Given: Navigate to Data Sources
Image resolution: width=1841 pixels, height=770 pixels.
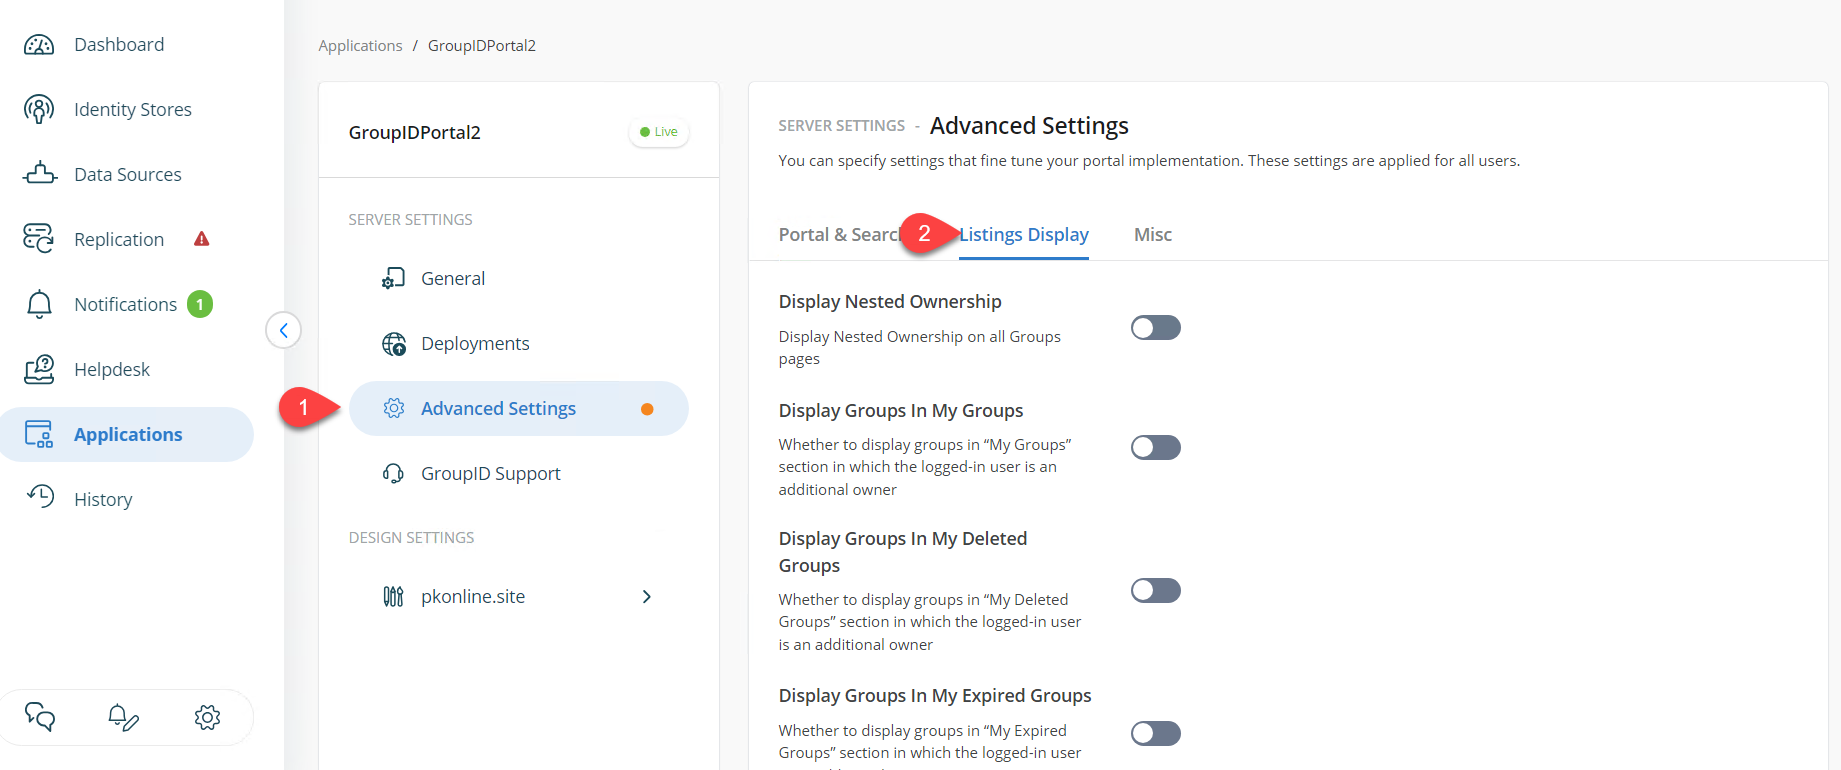Looking at the screenshot, I should coord(128,175).
